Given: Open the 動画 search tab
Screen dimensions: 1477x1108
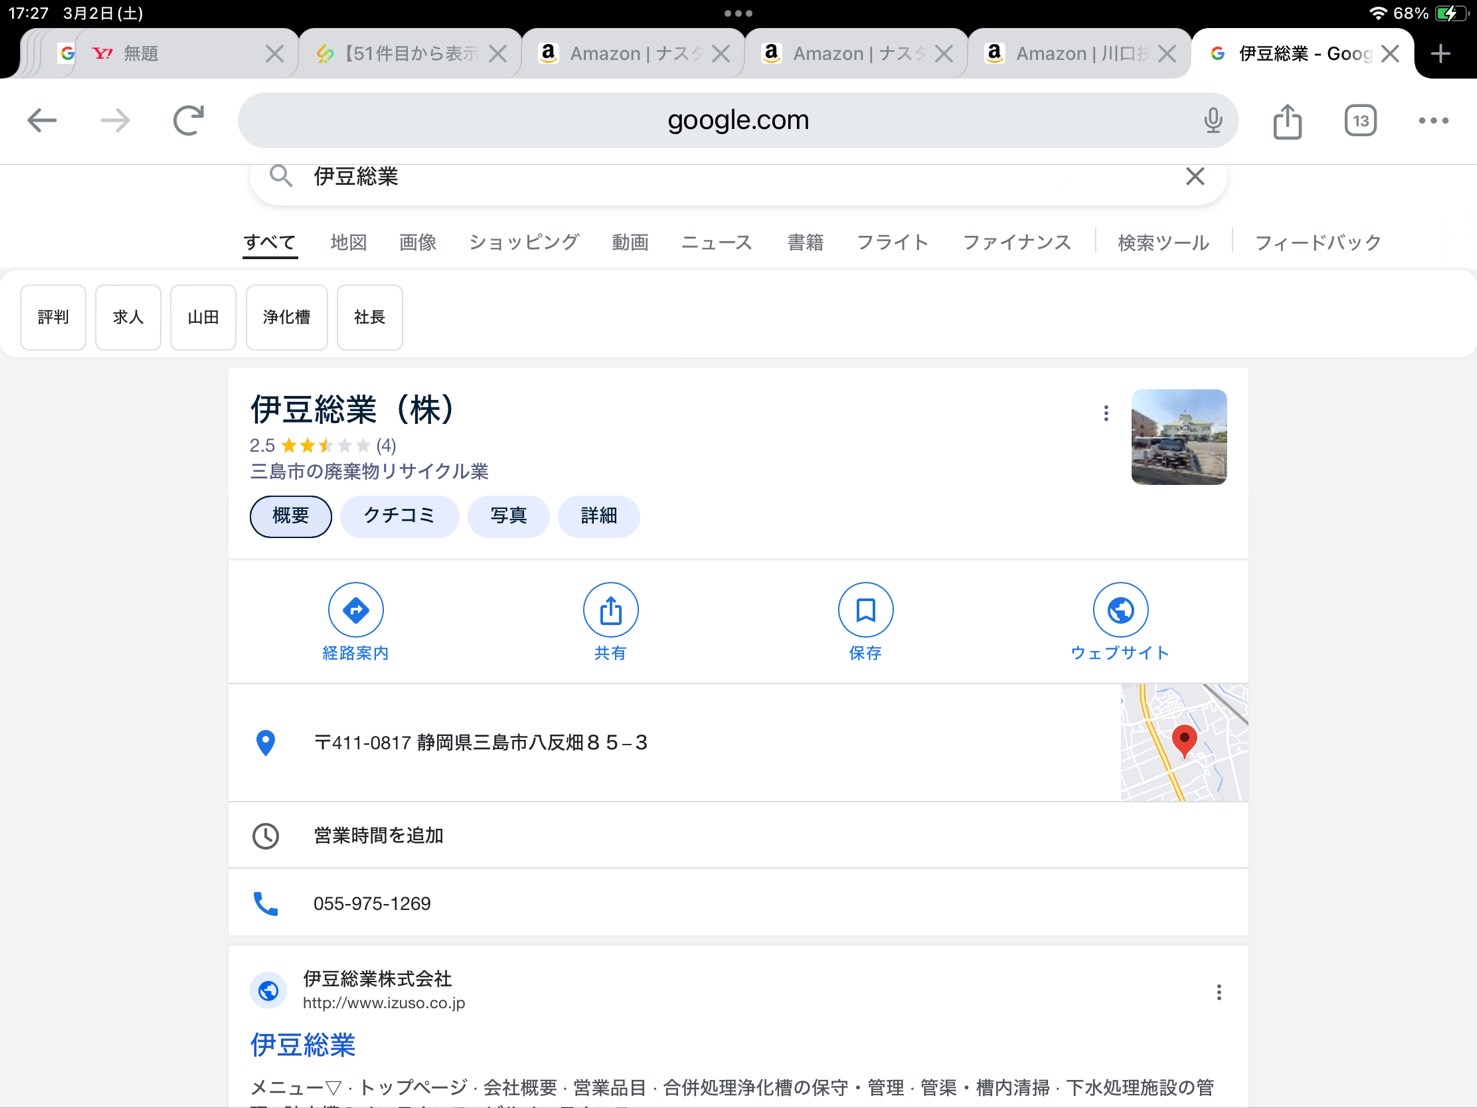Looking at the screenshot, I should [630, 242].
